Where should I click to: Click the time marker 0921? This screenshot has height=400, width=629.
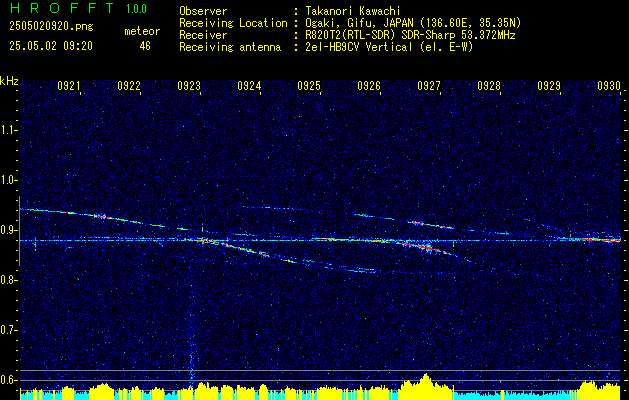click(69, 85)
